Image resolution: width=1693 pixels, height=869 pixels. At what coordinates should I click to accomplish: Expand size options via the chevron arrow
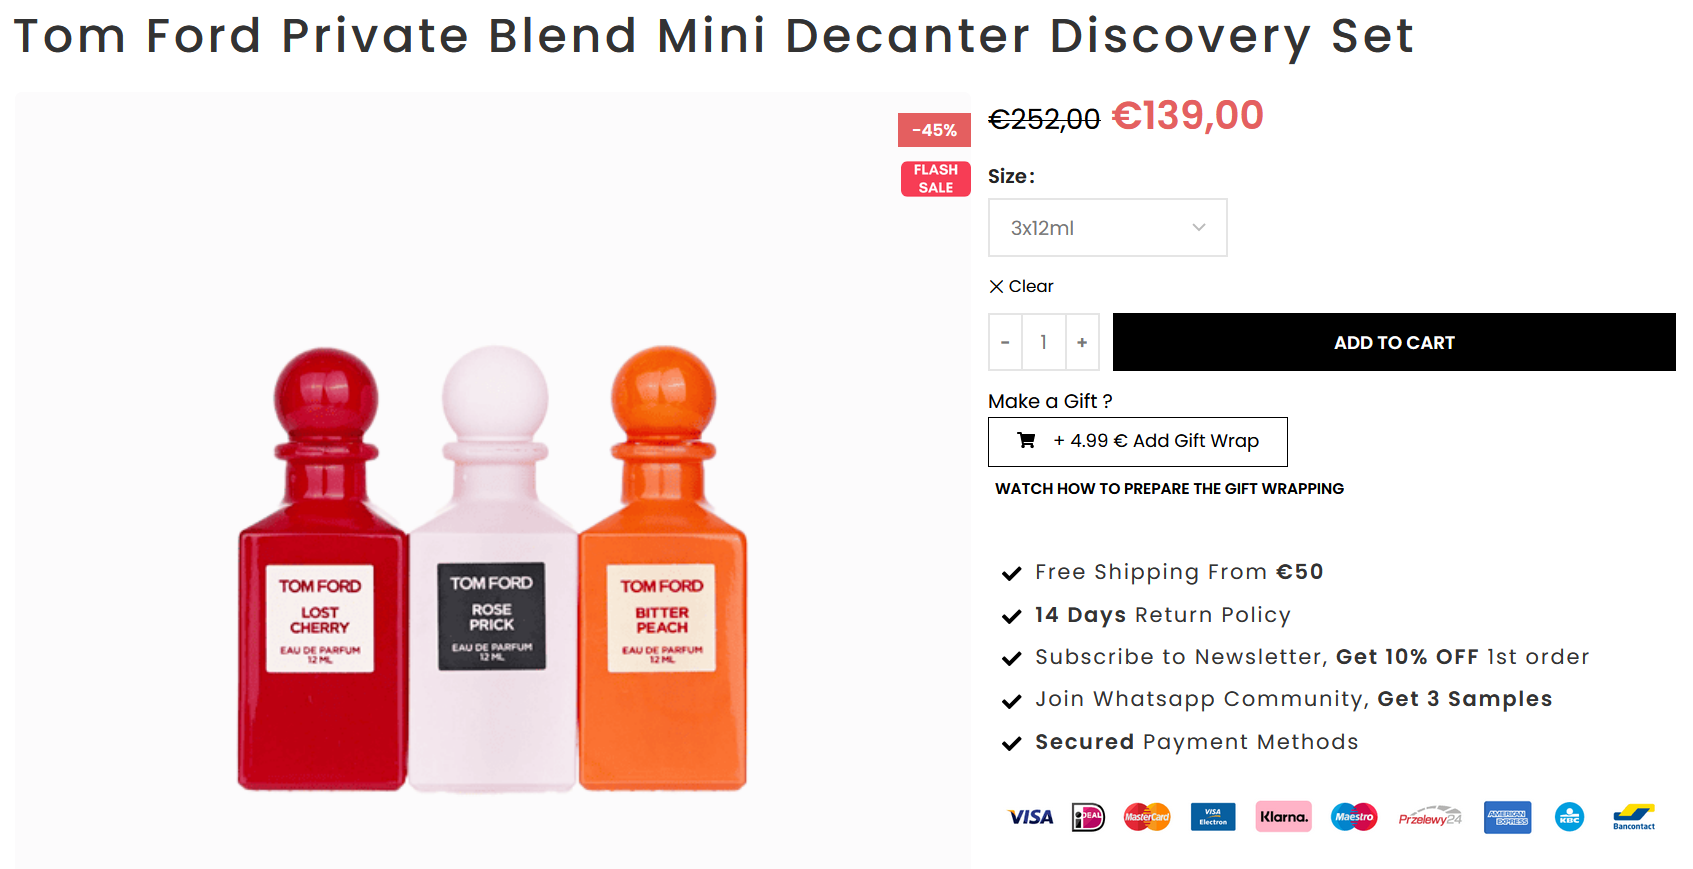(1199, 228)
